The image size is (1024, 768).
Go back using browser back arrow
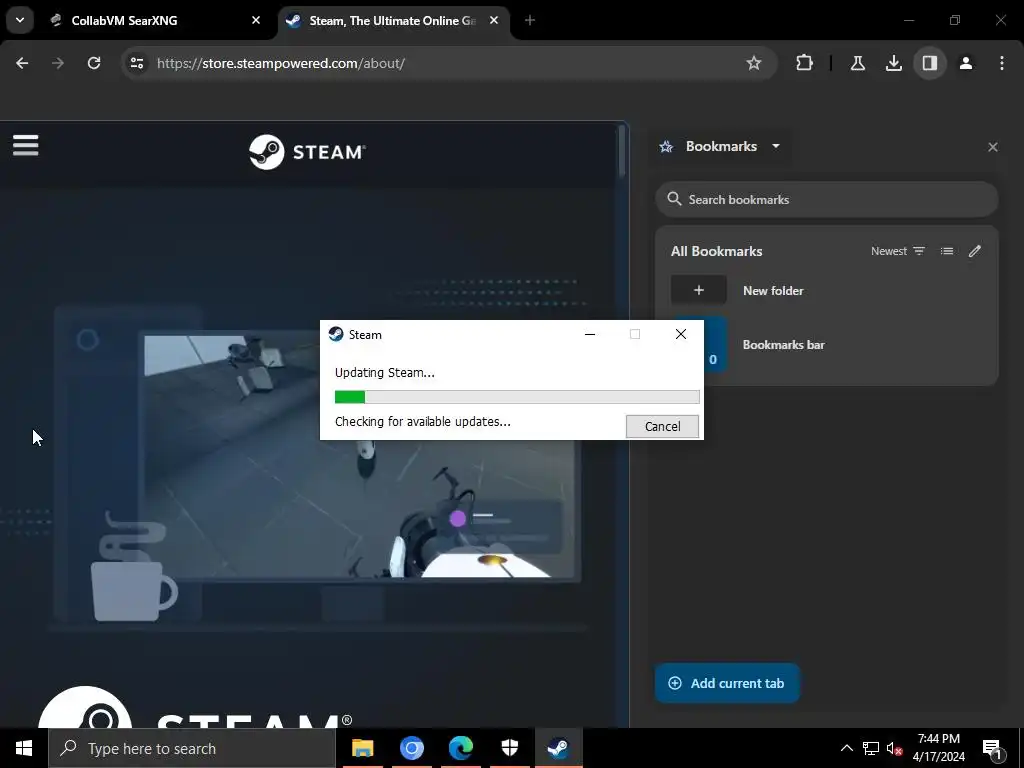[x=22, y=63]
